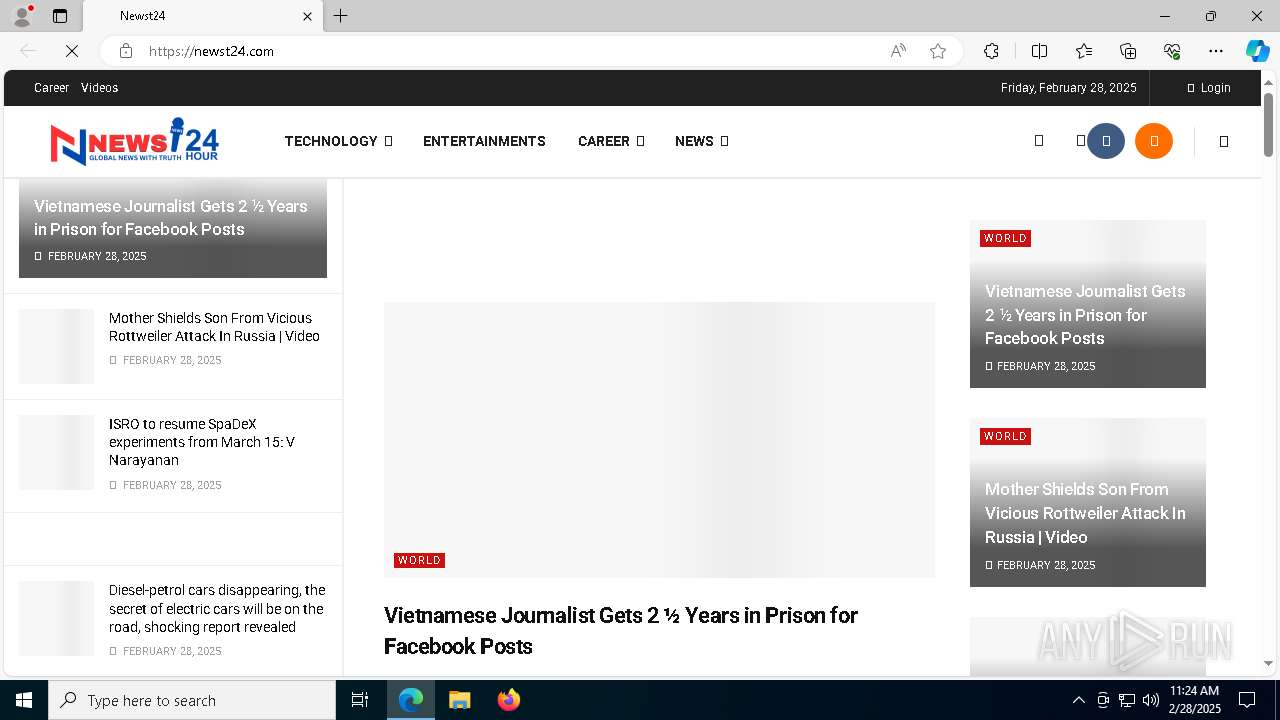
Task: Click the main featured article image
Action: click(659, 440)
